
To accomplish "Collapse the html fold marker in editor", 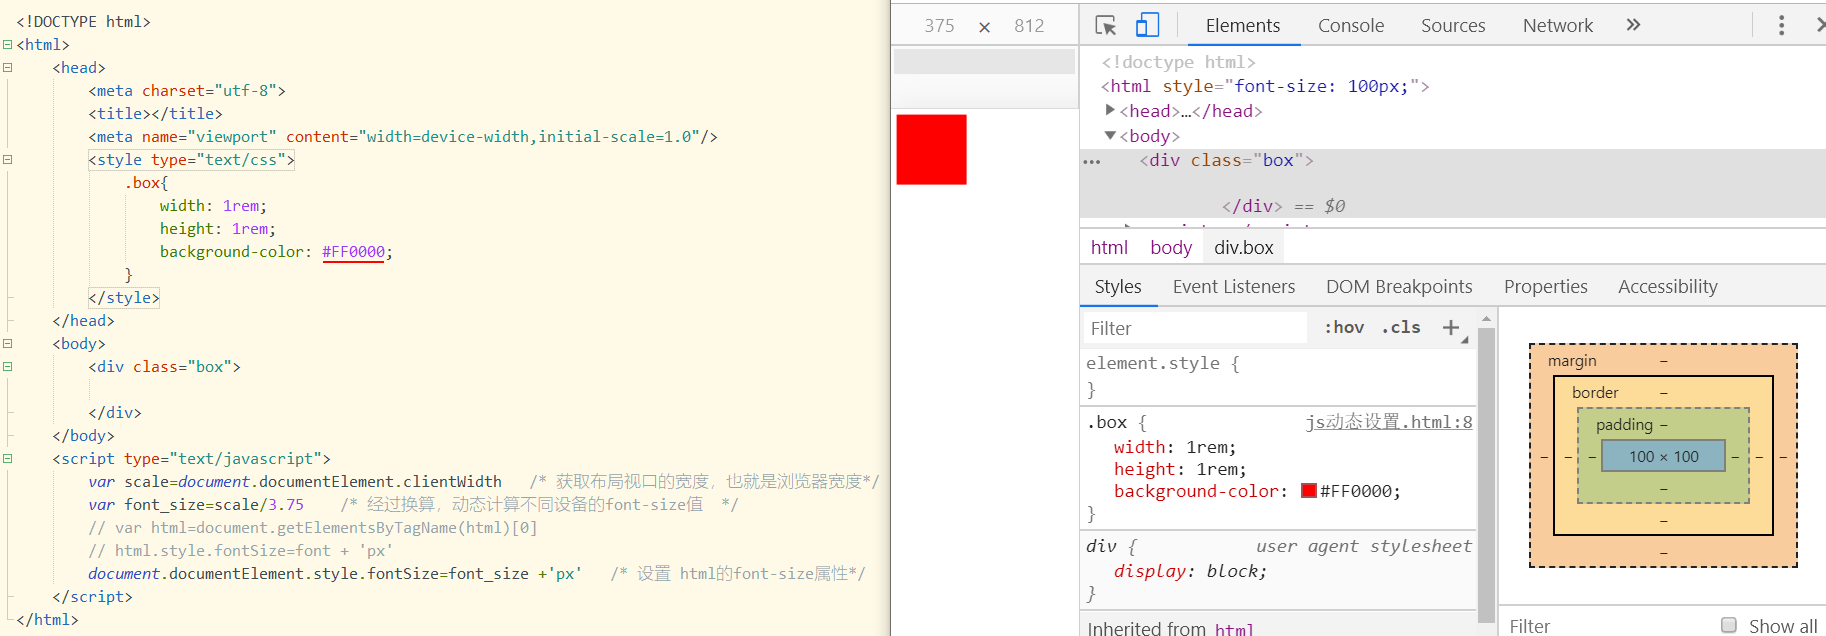I will (7, 44).
